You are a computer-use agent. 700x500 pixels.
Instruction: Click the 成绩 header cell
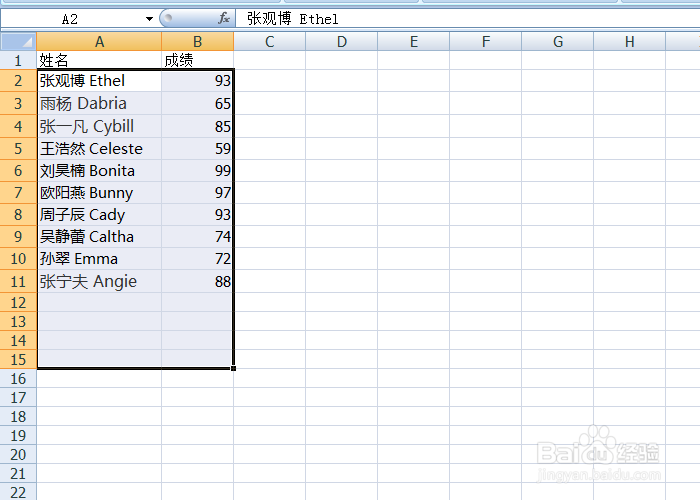pyautogui.click(x=197, y=60)
